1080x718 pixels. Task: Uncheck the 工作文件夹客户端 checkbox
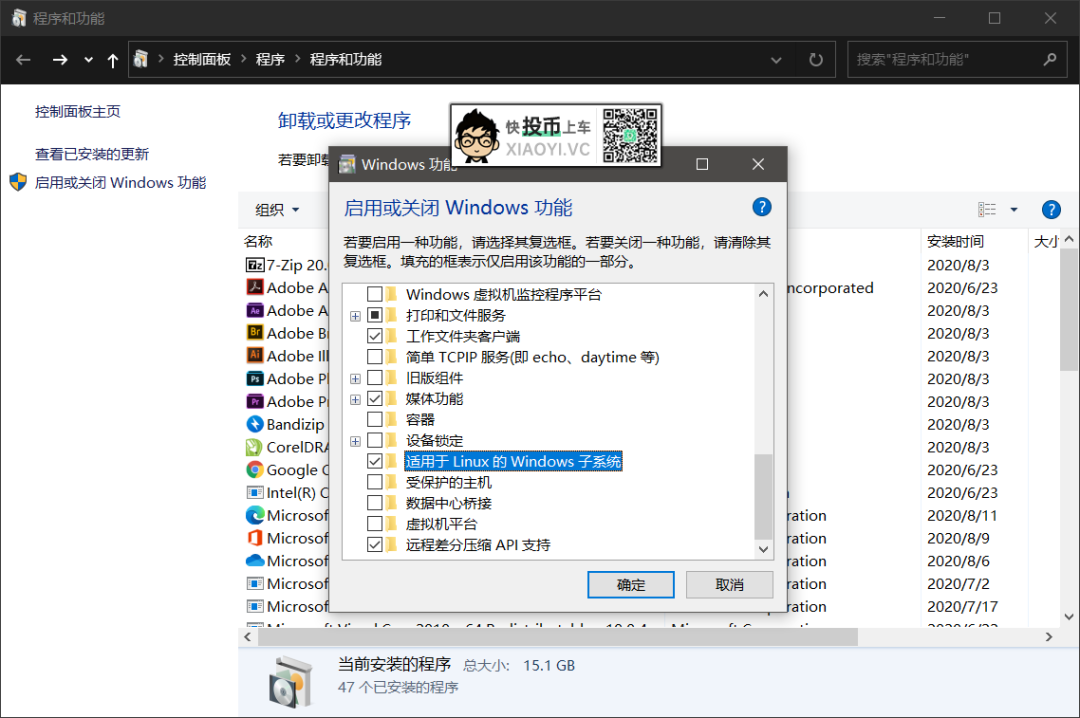tap(375, 336)
